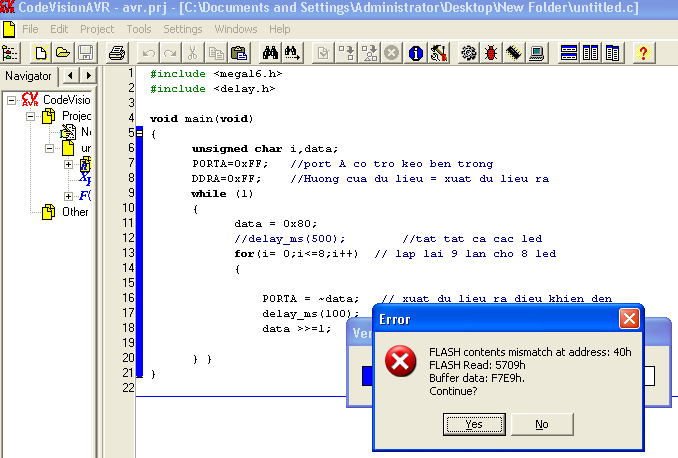Image resolution: width=678 pixels, height=458 pixels.
Task: Click the '#include <delay.h>' code line
Action: point(212,89)
